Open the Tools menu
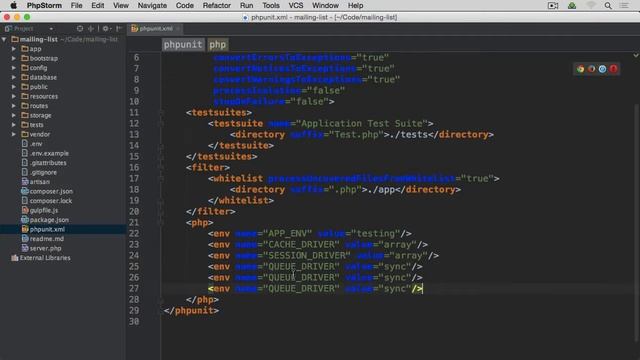This screenshot has width=640, height=360. [271, 6]
